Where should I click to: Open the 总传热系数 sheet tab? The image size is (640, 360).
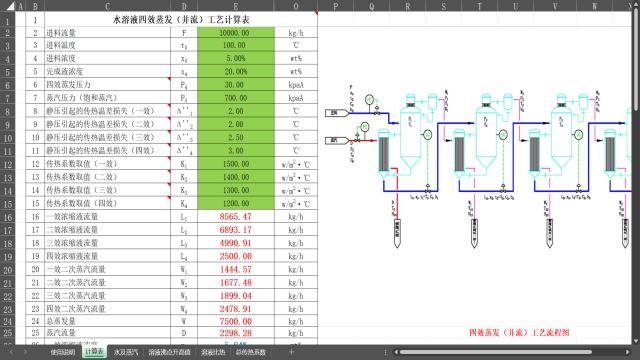[250, 352]
